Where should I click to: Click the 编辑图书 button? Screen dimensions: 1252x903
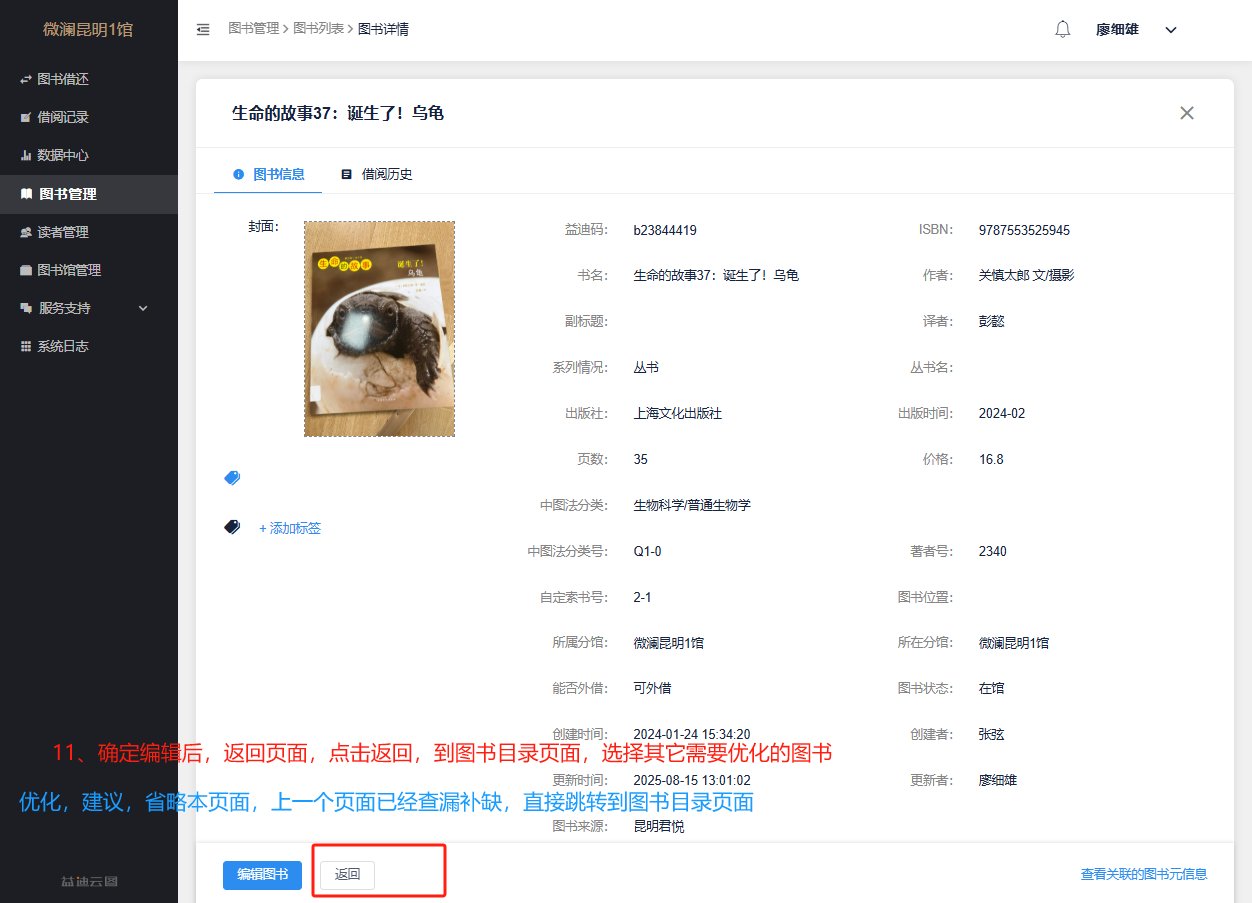coord(262,875)
